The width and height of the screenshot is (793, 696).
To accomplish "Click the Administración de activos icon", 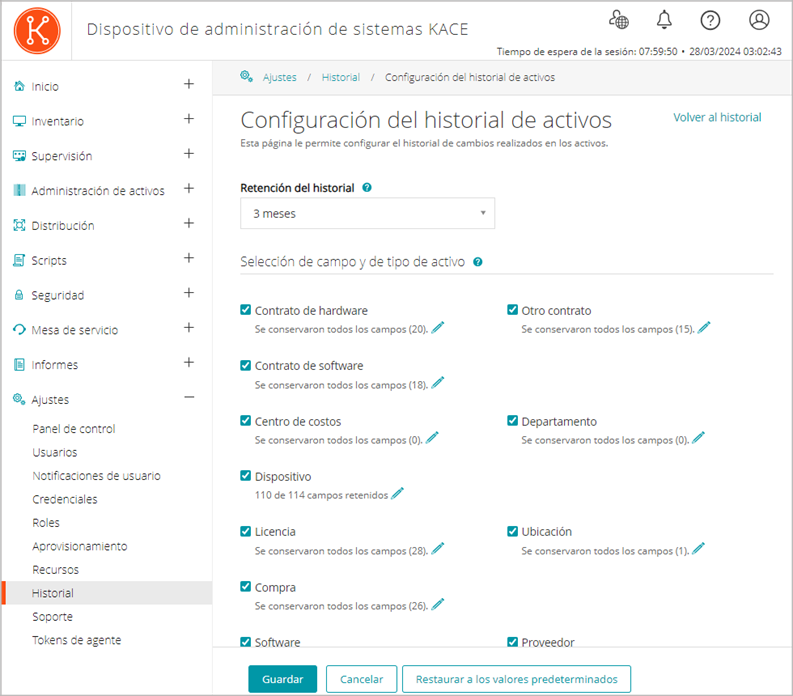I will tap(19, 190).
